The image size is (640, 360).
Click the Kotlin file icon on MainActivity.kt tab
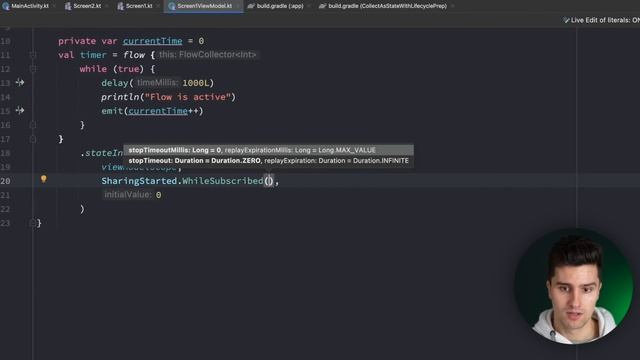[6, 6]
